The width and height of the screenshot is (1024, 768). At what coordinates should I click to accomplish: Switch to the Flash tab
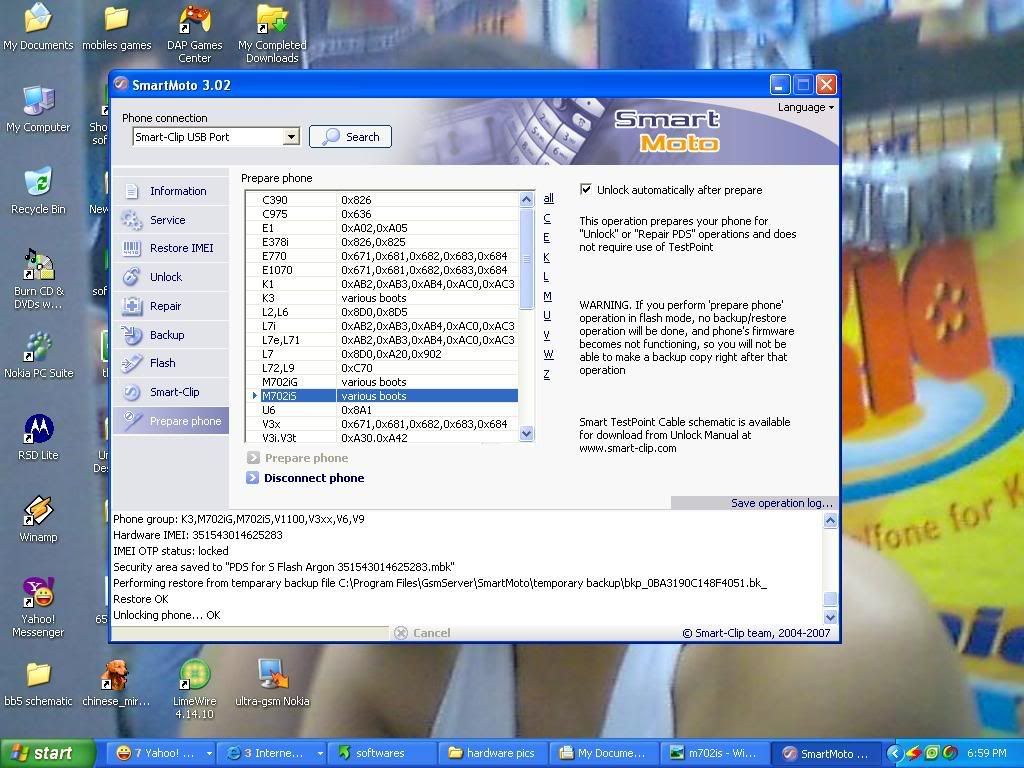tap(171, 363)
